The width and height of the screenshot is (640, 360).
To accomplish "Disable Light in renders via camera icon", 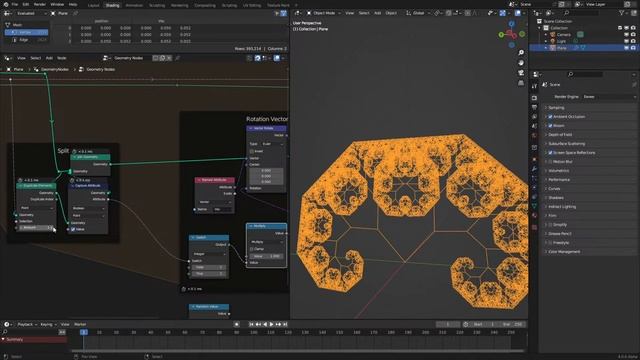I will [633, 41].
